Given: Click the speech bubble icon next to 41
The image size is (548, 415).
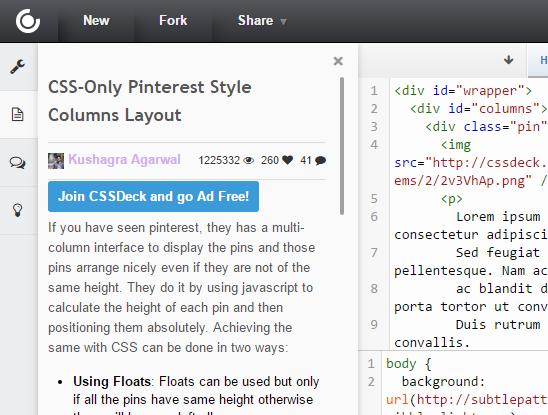Looking at the screenshot, I should (320, 160).
